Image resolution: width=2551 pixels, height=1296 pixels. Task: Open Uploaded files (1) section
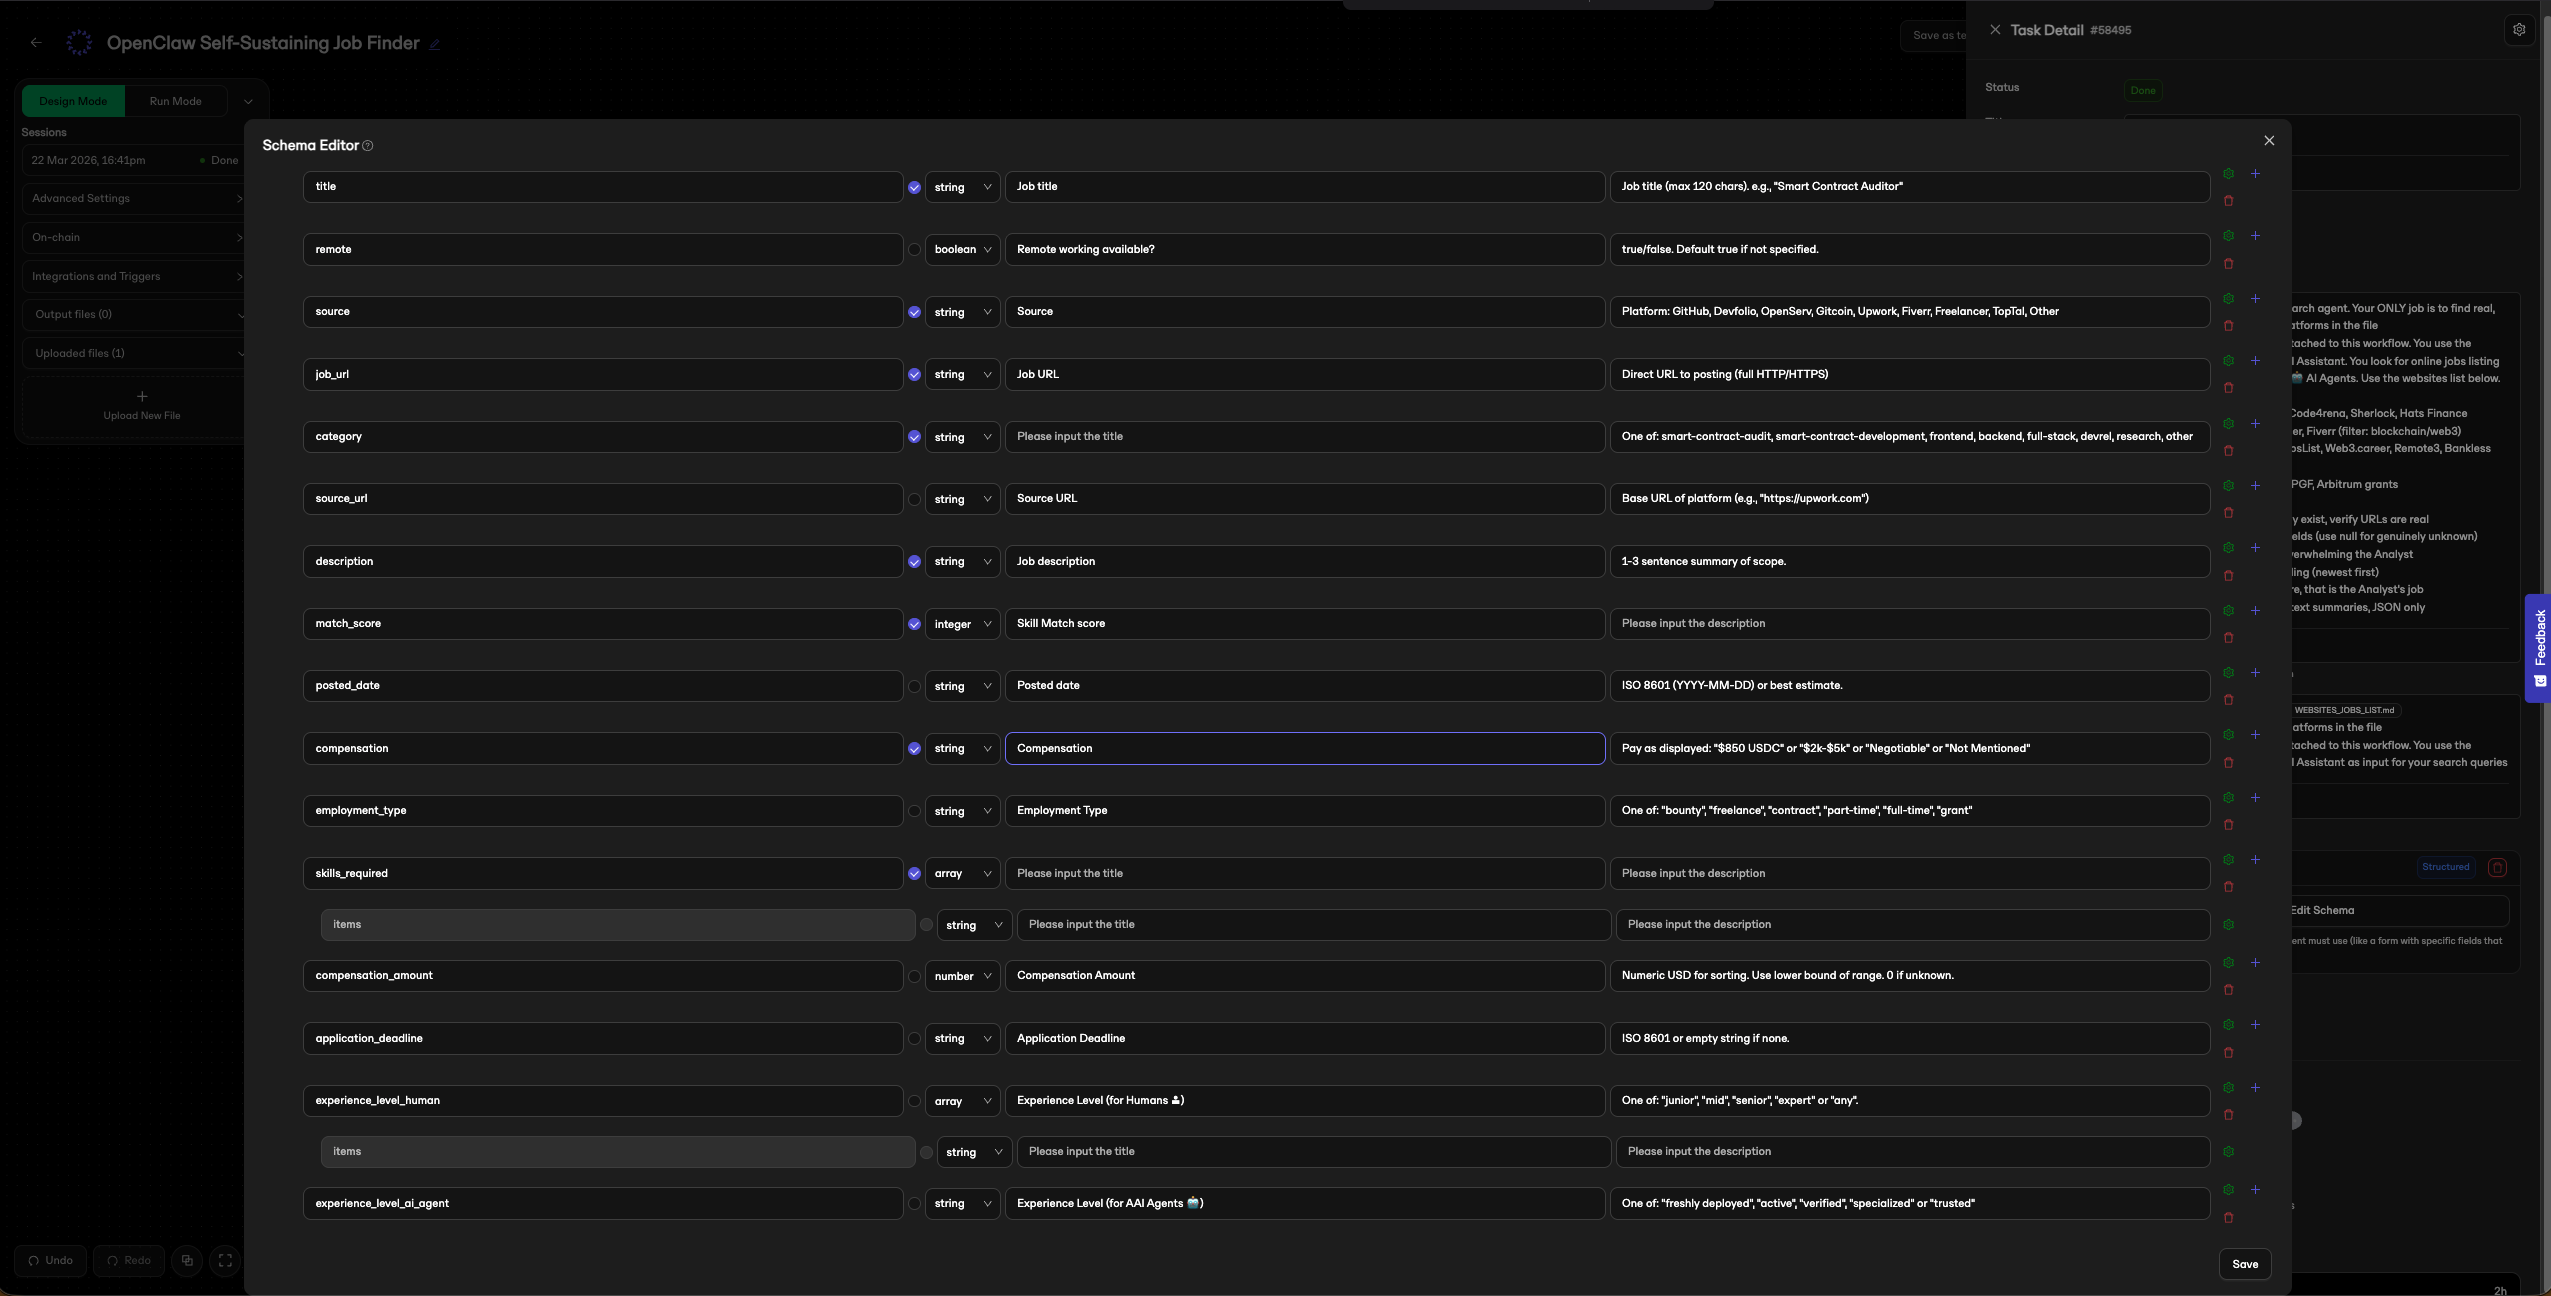click(134, 353)
